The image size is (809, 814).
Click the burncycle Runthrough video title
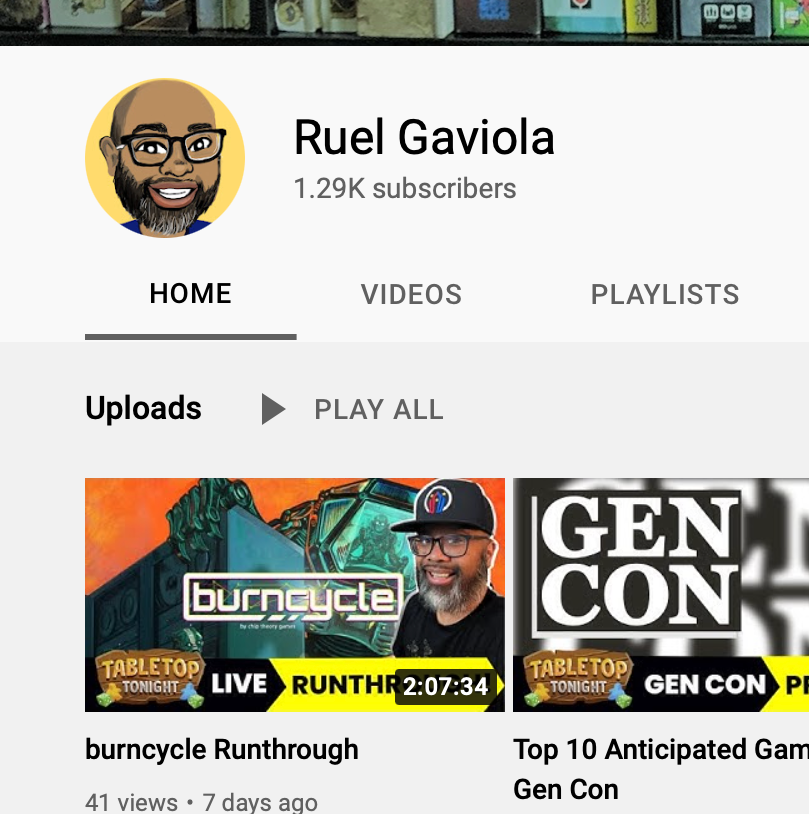222,750
